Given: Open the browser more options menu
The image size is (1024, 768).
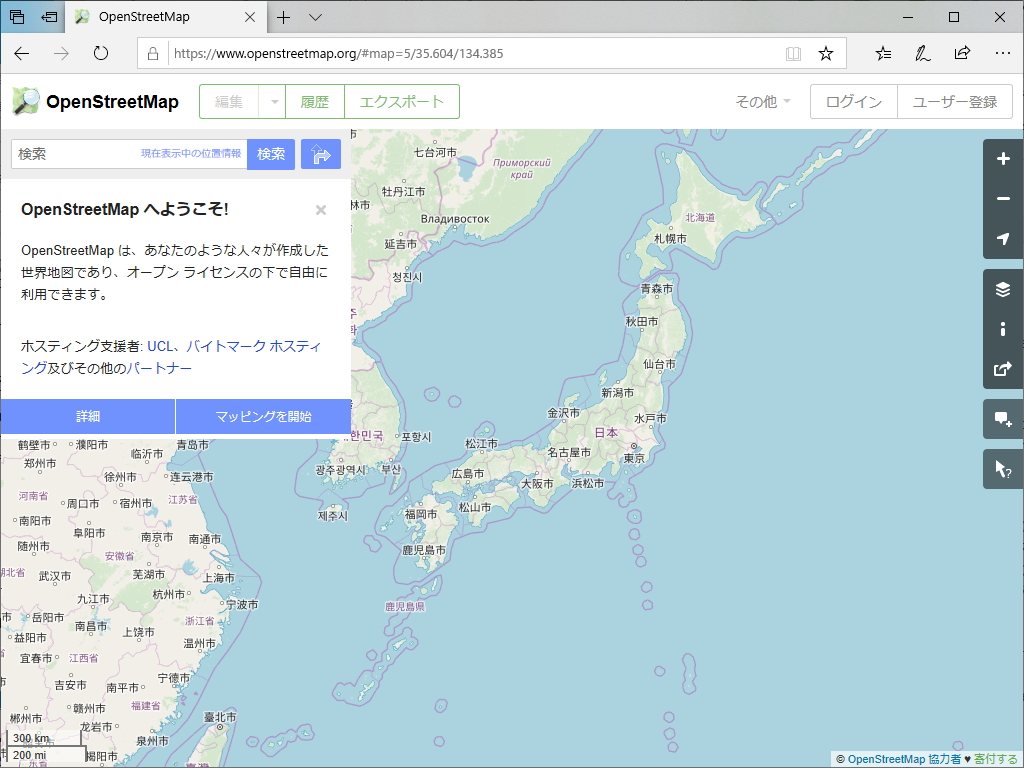Looking at the screenshot, I should point(1003,53).
